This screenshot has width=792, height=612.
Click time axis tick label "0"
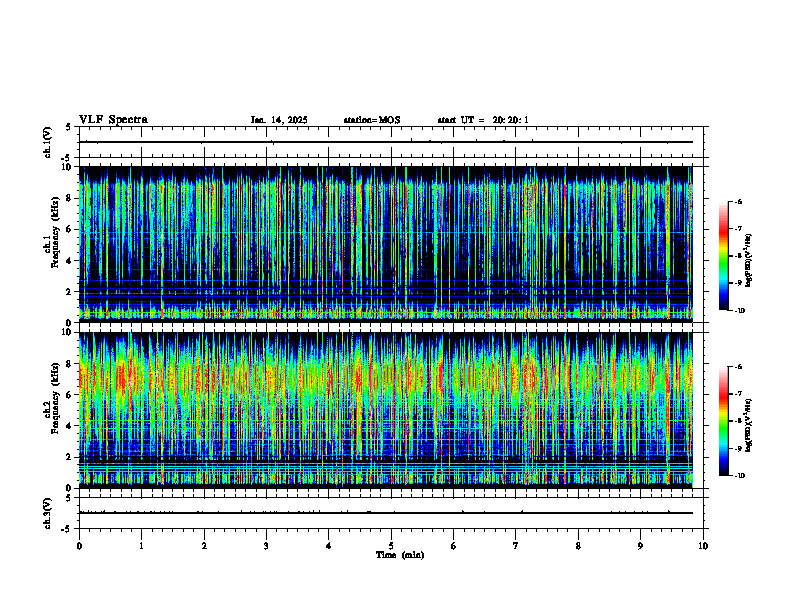point(79,546)
